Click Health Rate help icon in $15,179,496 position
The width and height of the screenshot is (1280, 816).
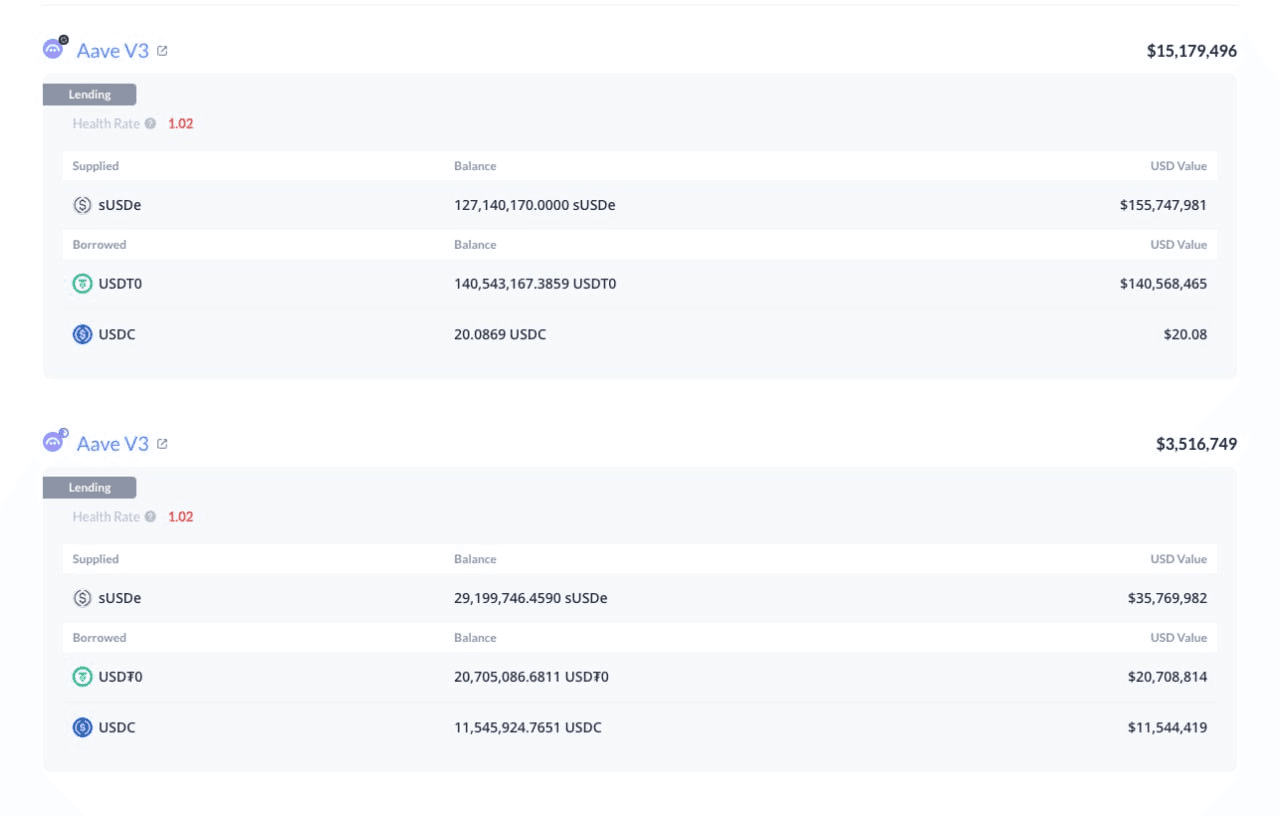pos(150,124)
